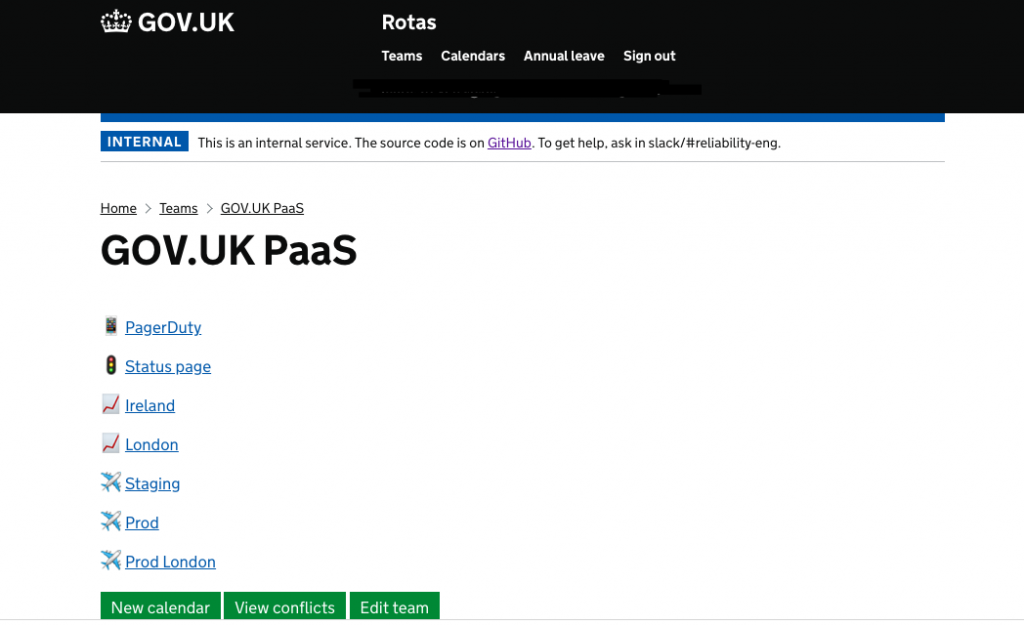
Task: Click the chart icon next to London
Action: coord(110,443)
